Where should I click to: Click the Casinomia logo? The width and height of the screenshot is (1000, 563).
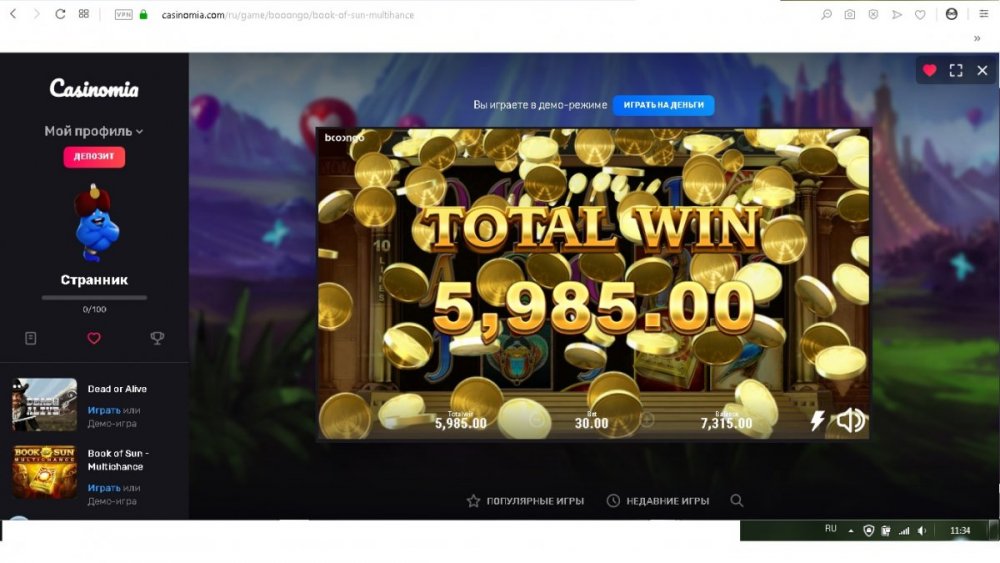pyautogui.click(x=94, y=89)
